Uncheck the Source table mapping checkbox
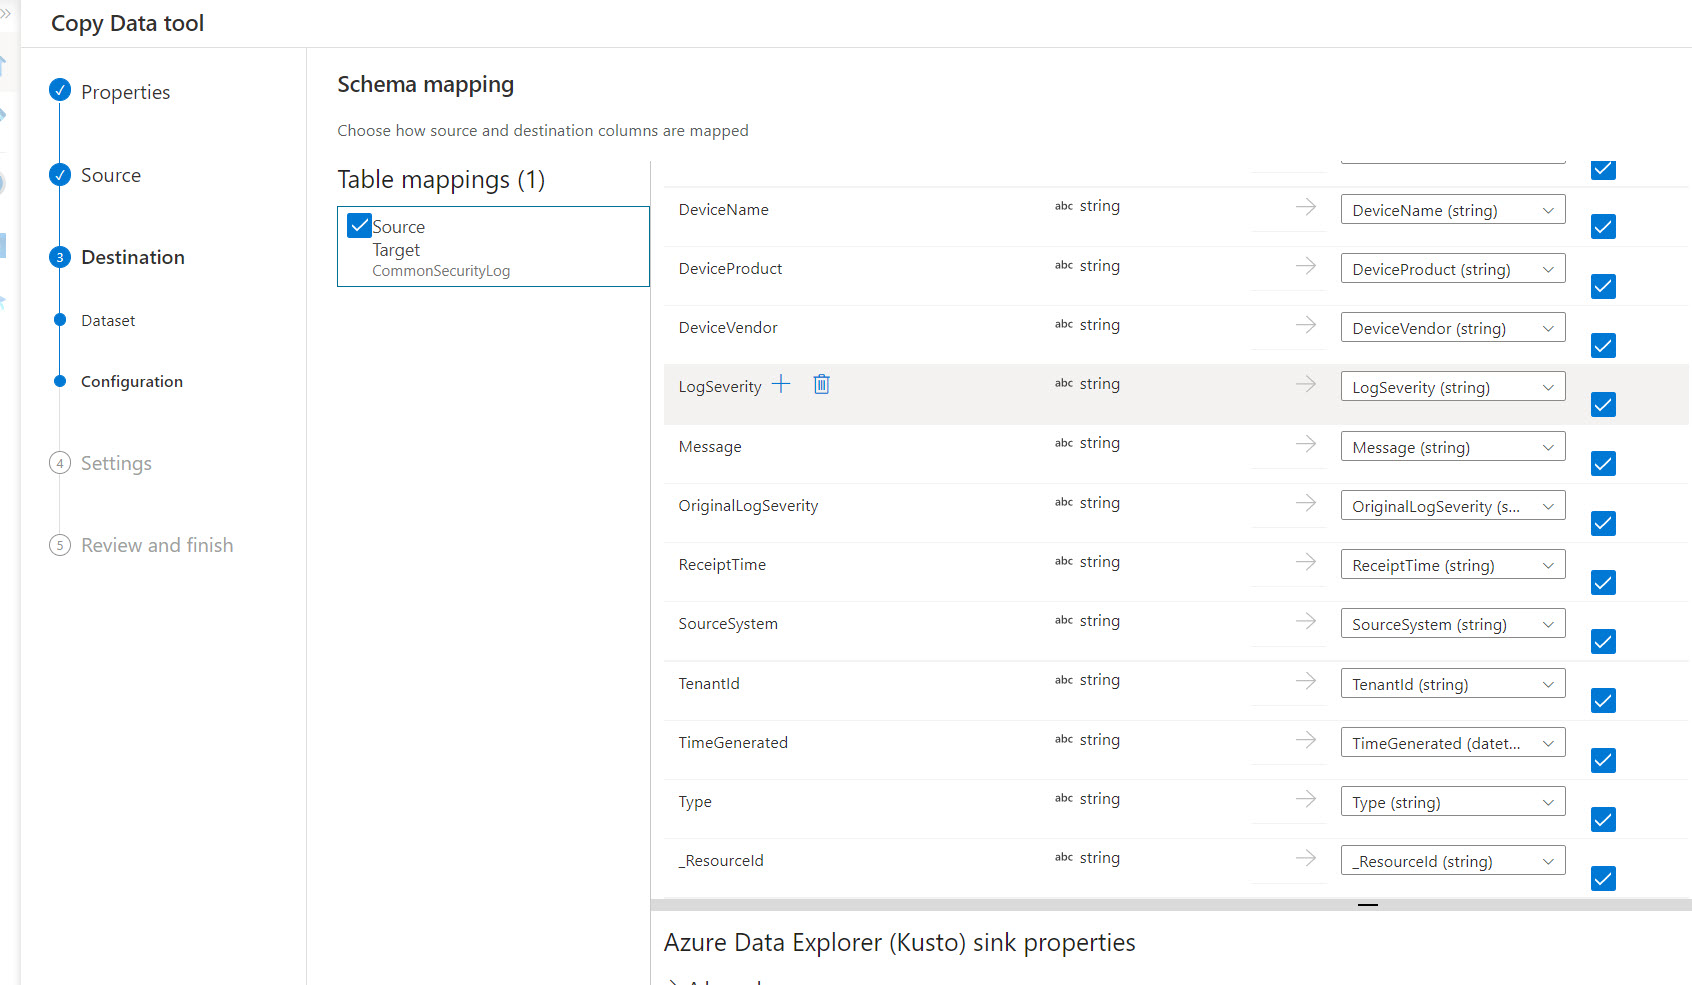The height and width of the screenshot is (985, 1692). point(359,225)
